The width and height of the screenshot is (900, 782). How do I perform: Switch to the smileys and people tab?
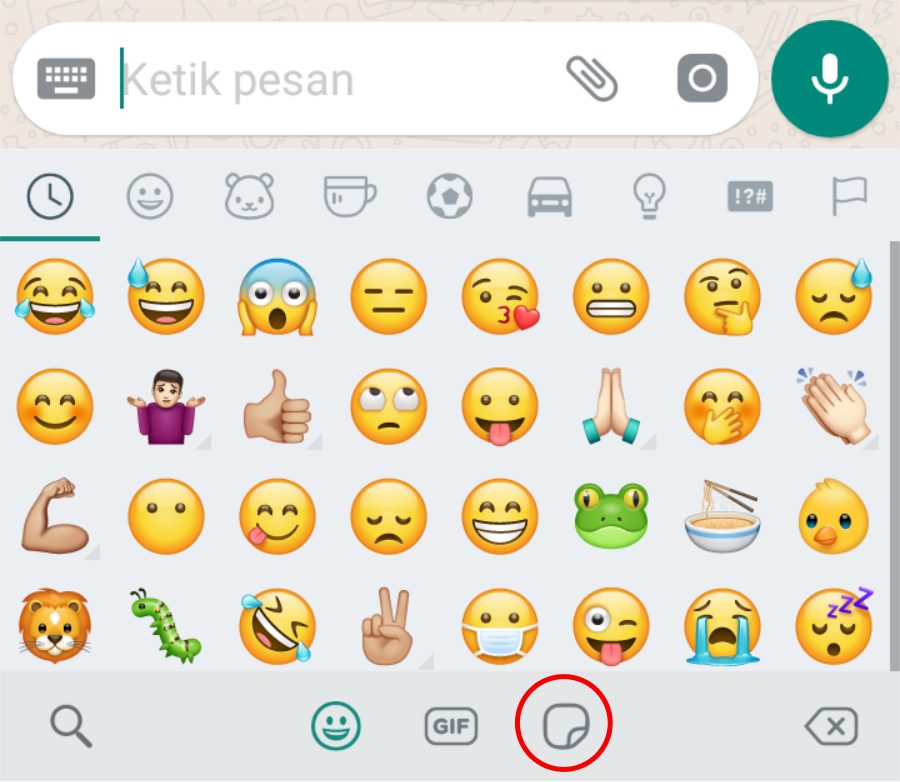click(149, 196)
